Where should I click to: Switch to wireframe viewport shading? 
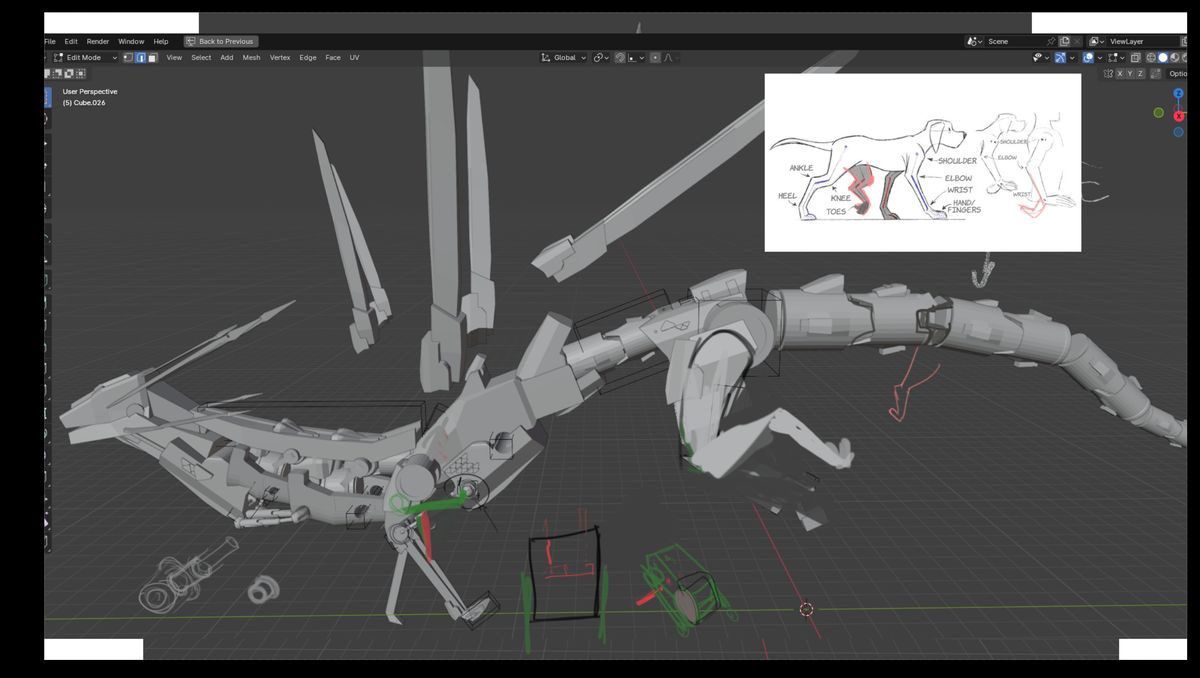1151,58
